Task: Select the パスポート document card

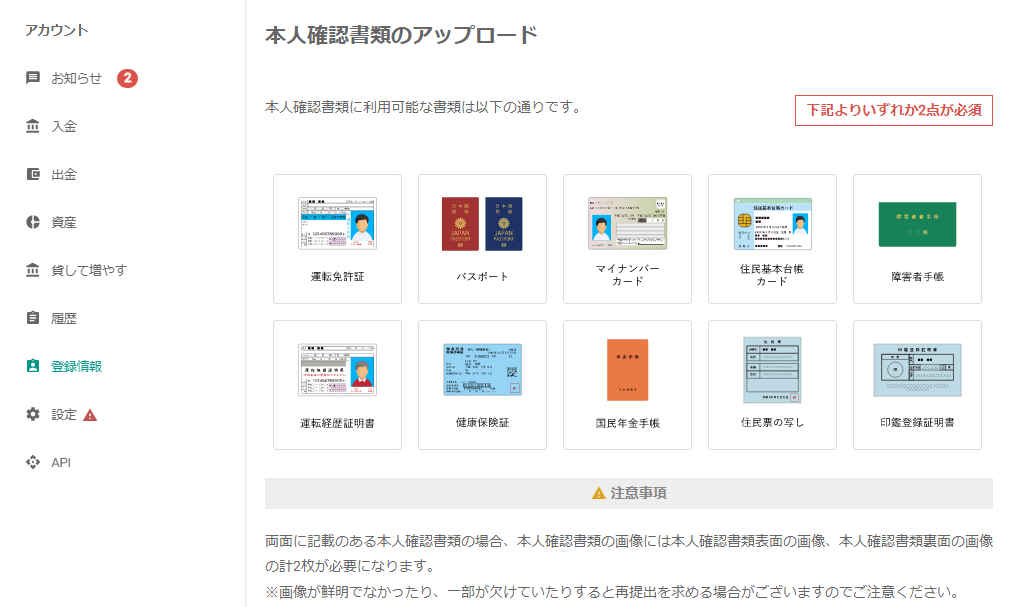Action: [482, 239]
